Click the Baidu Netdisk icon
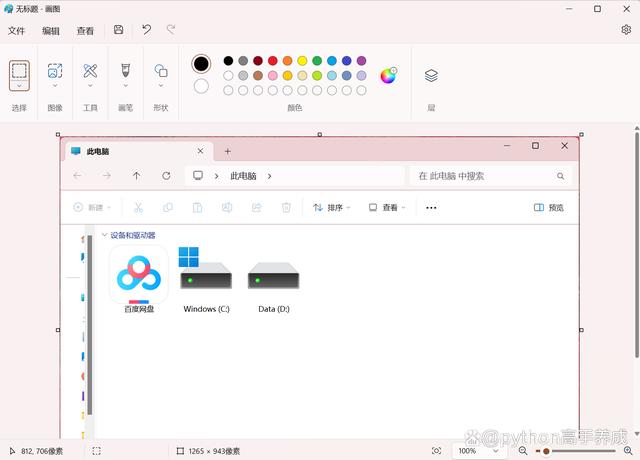Viewport: 640px width, 460px height. [x=139, y=280]
